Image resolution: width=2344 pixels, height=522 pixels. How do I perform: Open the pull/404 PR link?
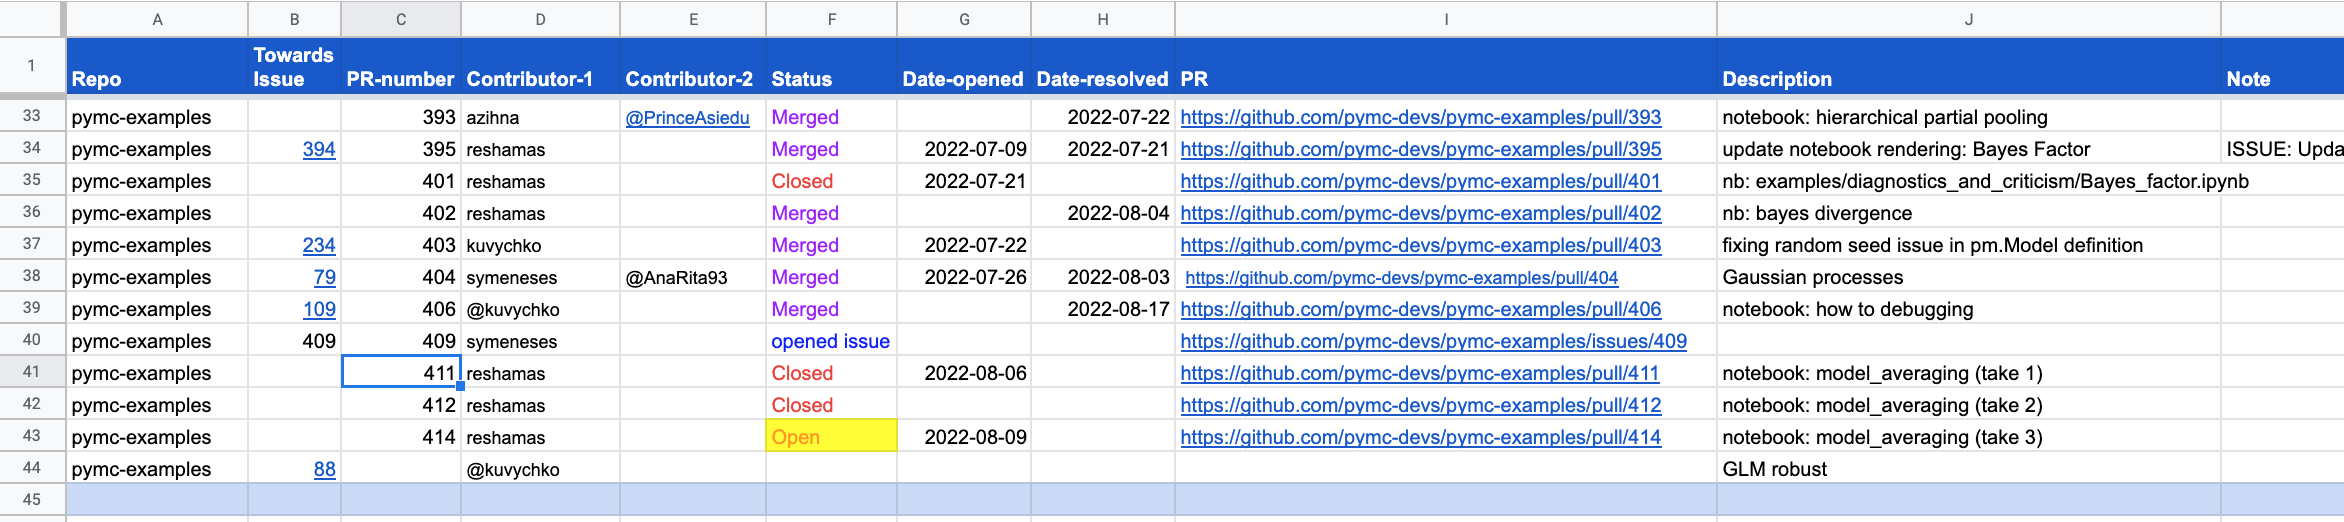pos(1401,277)
